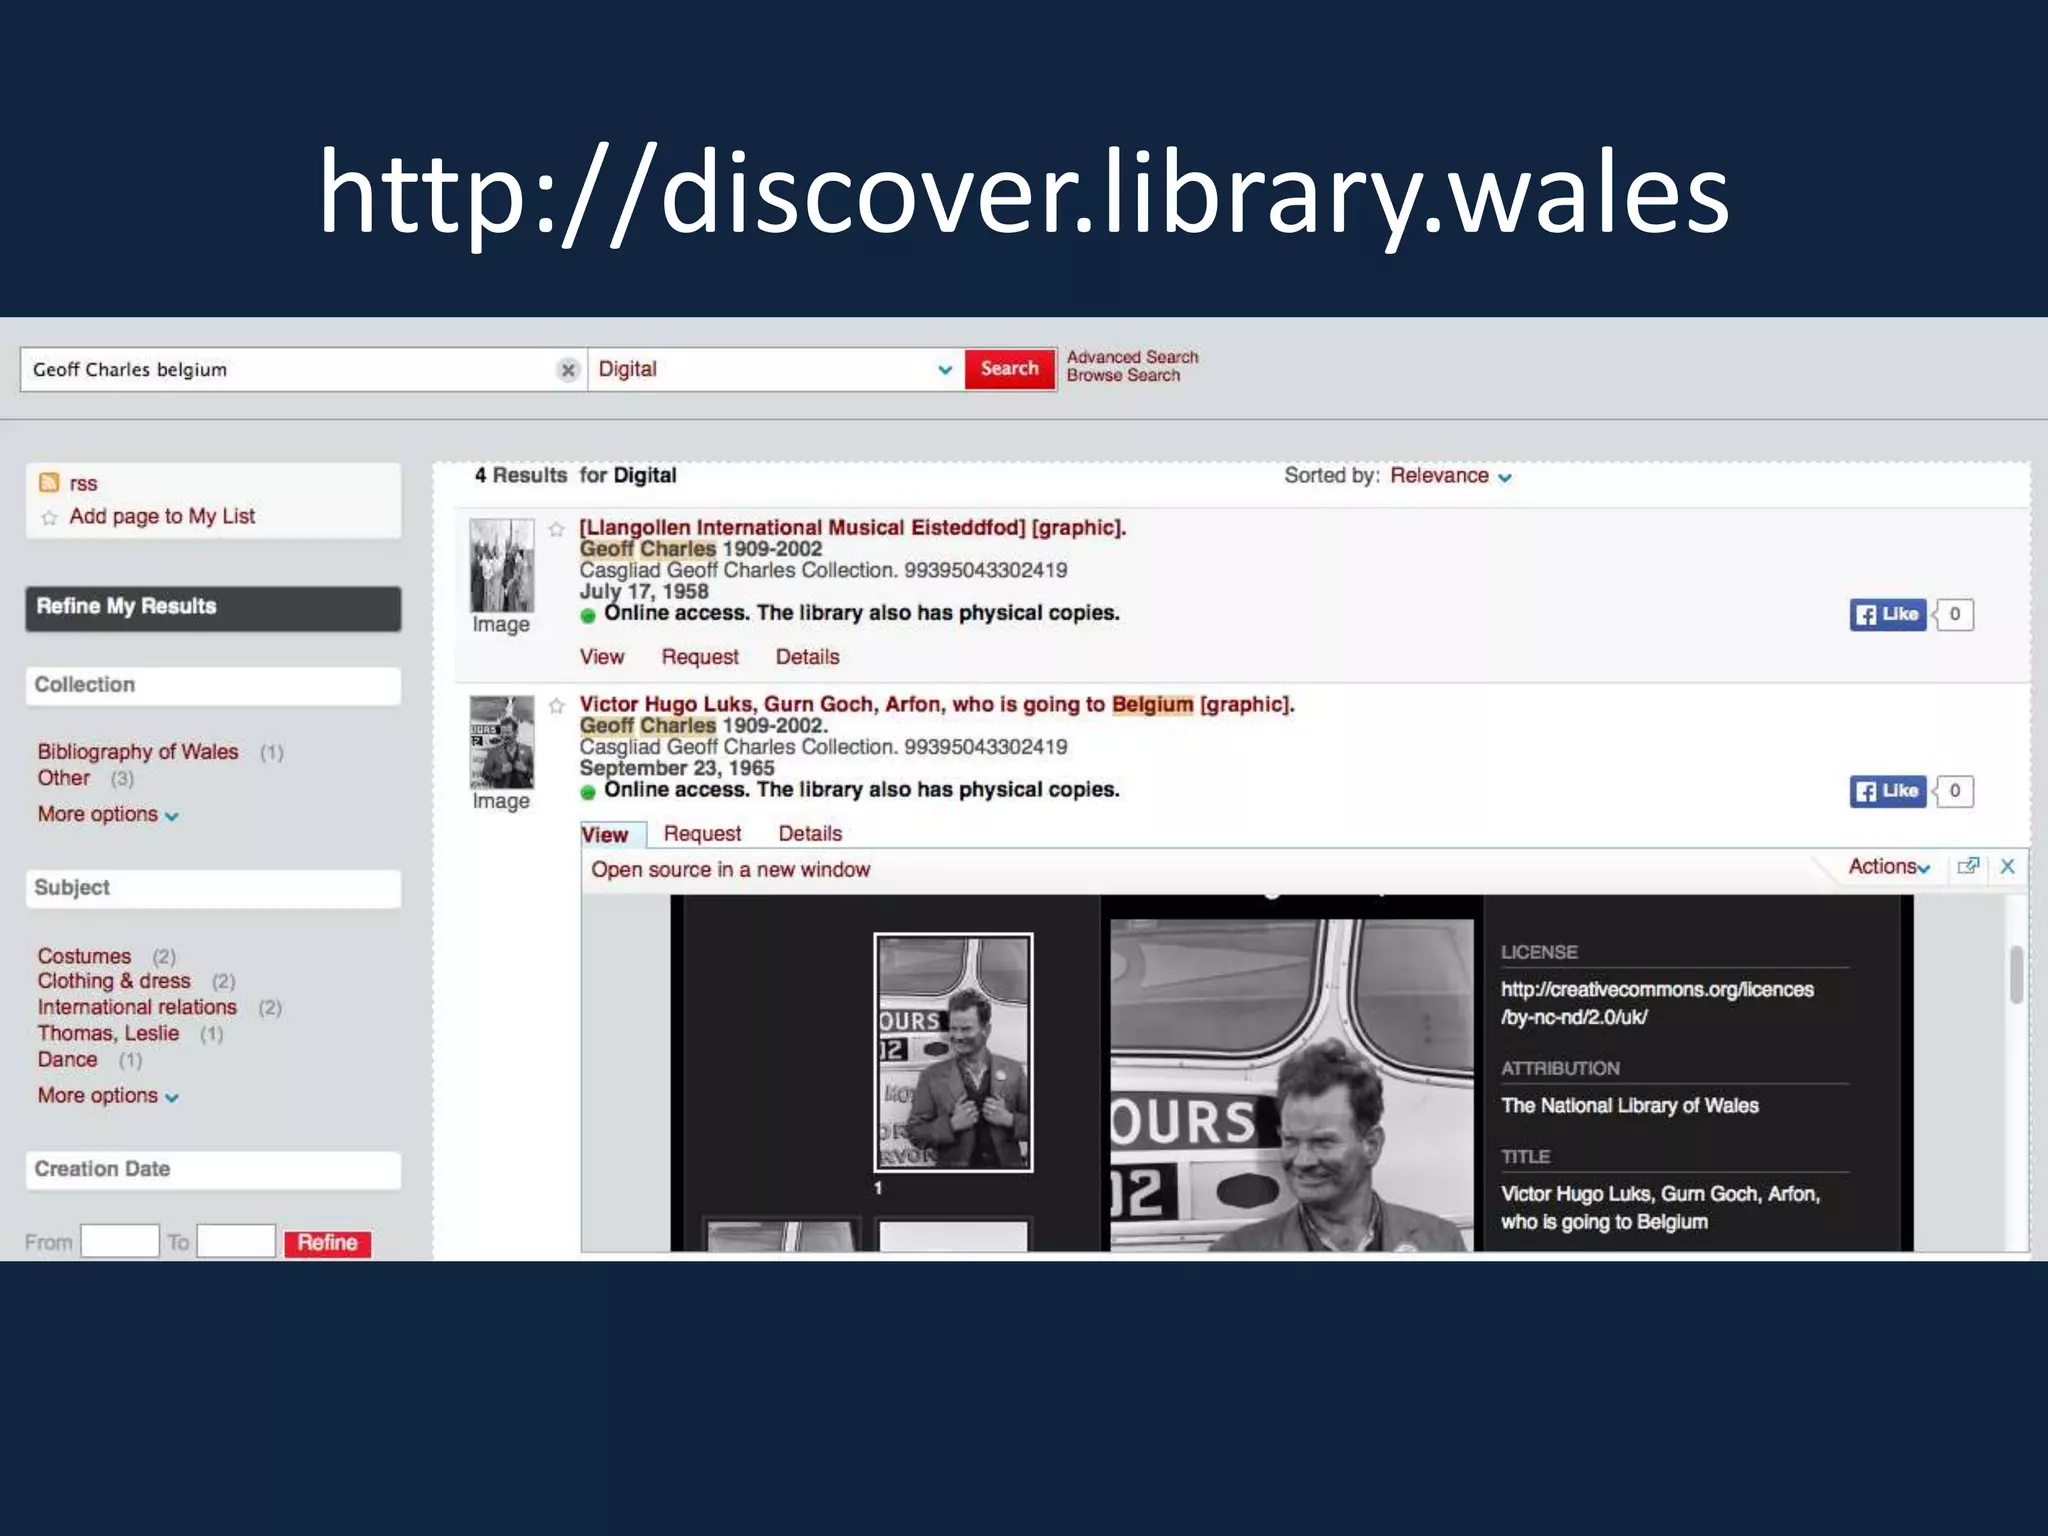Click the red Search button
The height and width of the screenshot is (1536, 2048).
click(1010, 369)
